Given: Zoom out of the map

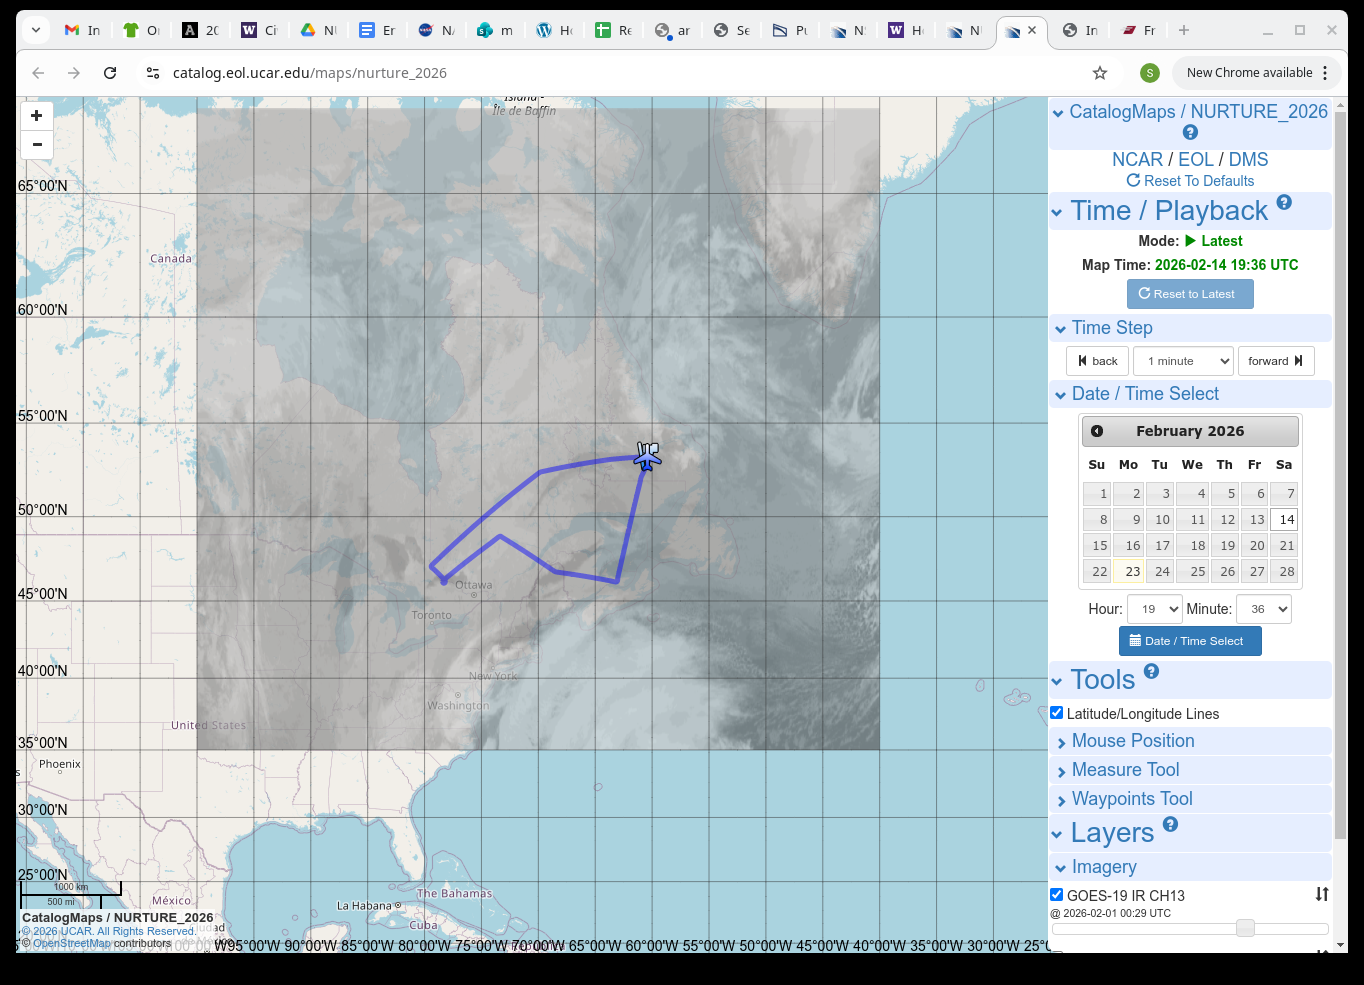Looking at the screenshot, I should [37, 145].
